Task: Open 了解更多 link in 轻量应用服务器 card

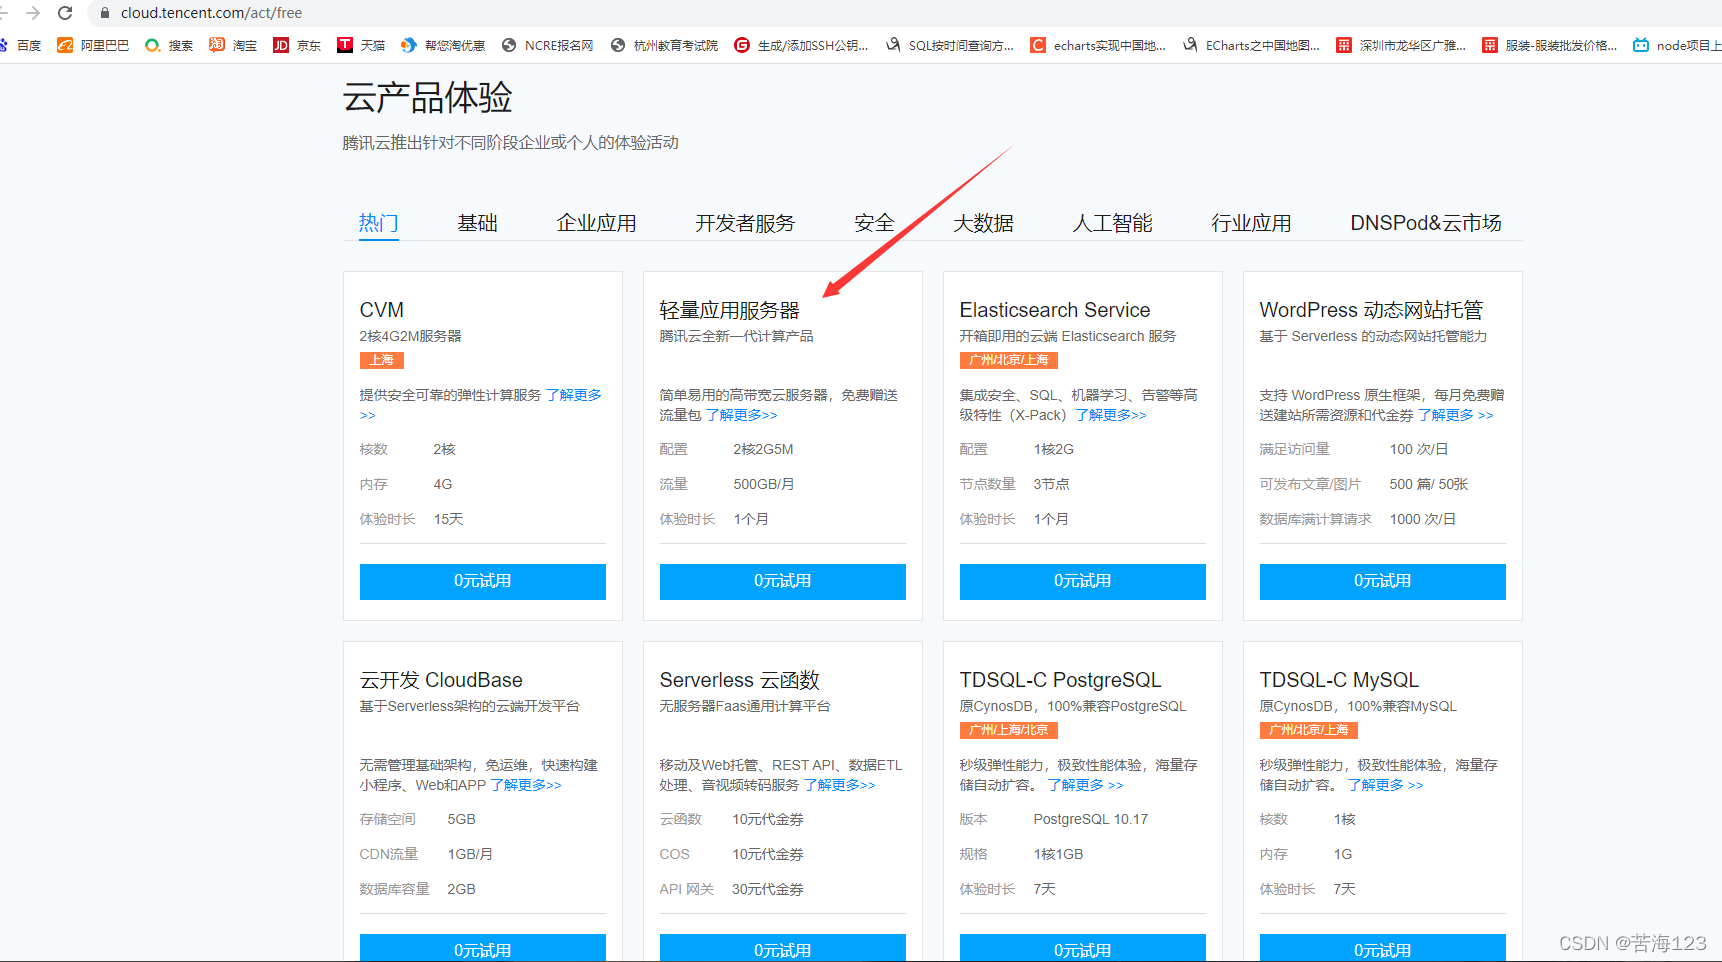Action: point(741,415)
